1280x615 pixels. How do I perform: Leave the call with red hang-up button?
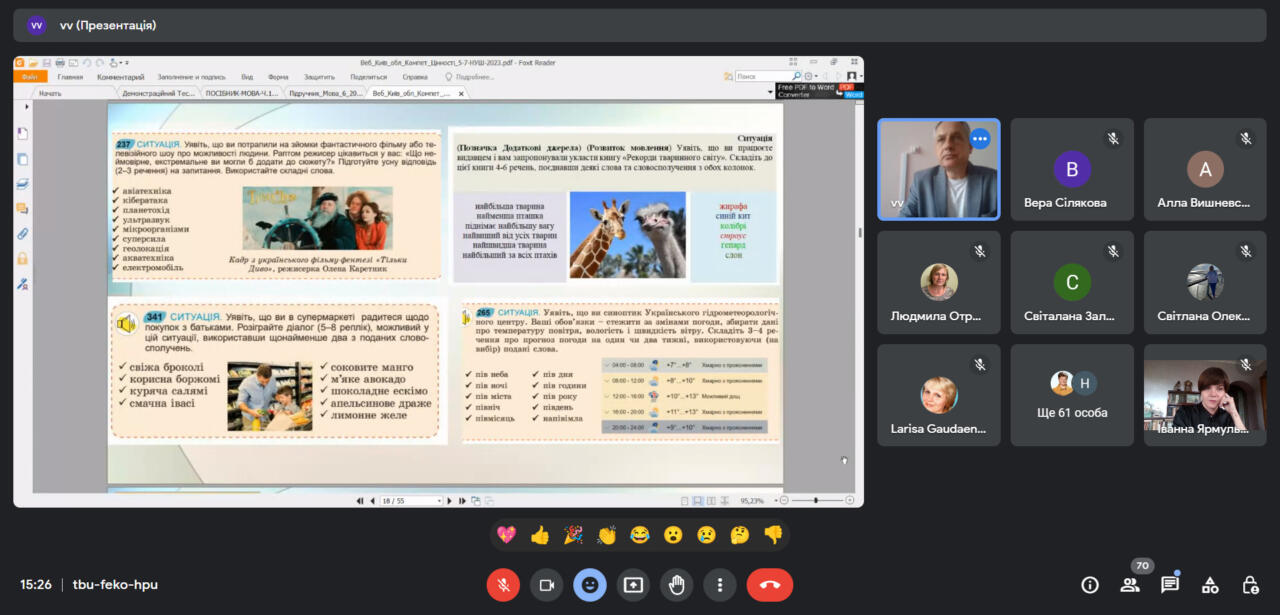(770, 585)
